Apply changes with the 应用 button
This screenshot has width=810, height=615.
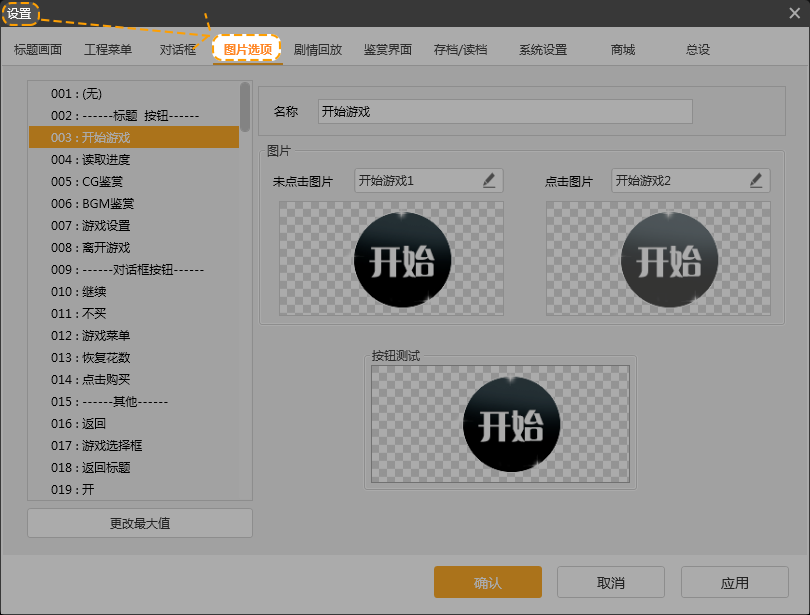(x=734, y=582)
